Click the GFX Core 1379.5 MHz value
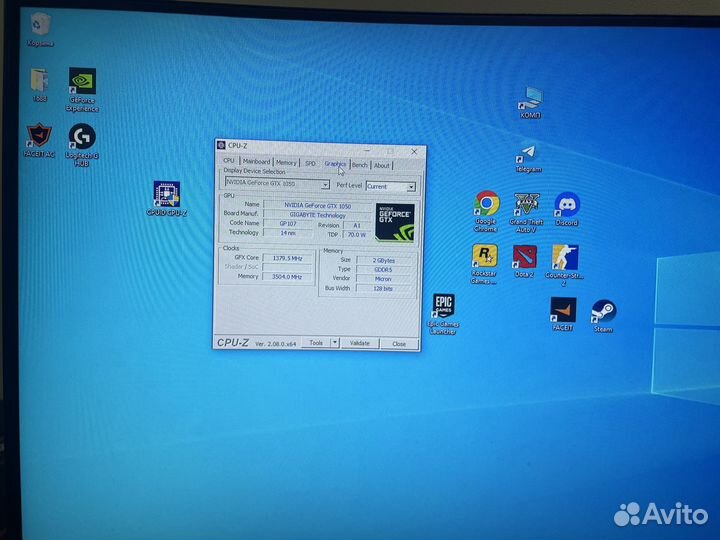The height and width of the screenshot is (540, 720). pos(287,258)
